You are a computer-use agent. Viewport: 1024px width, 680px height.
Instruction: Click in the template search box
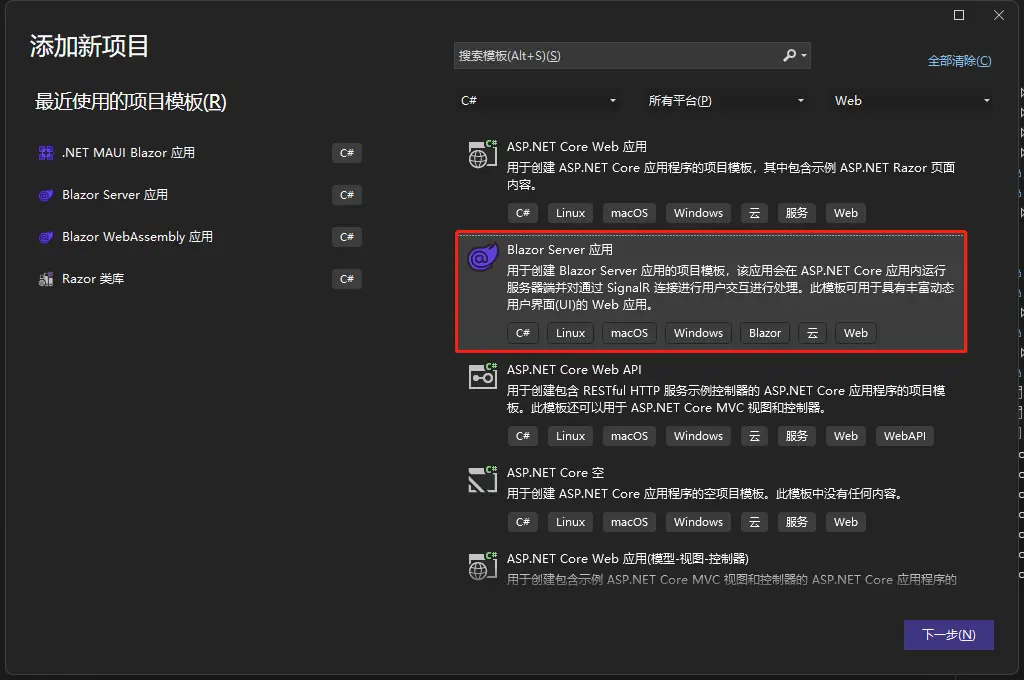615,56
